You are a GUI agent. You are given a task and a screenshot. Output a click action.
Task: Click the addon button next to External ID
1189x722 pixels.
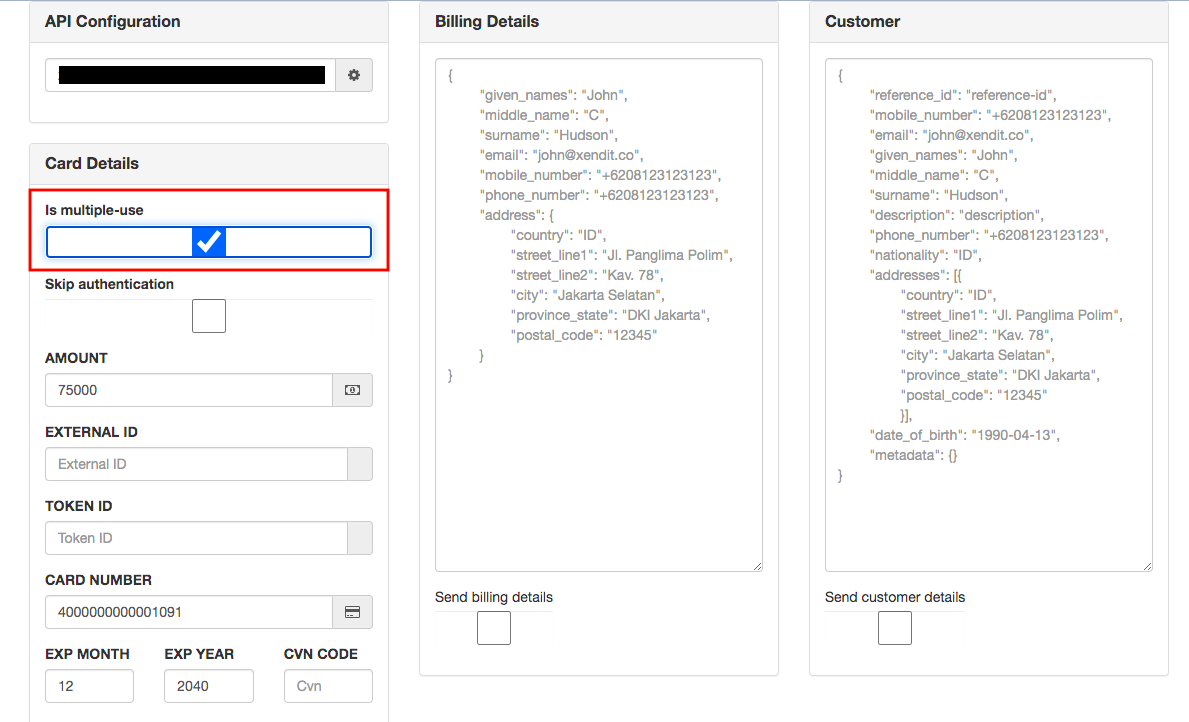[359, 464]
